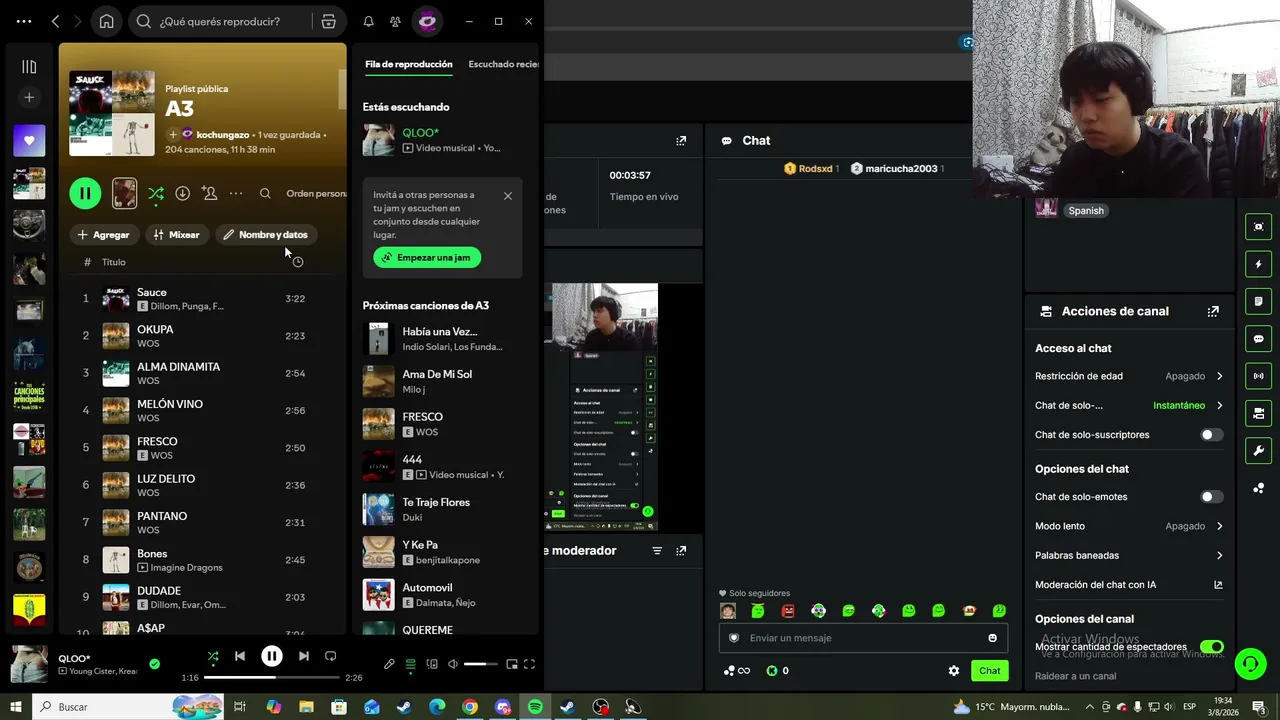This screenshot has height=720, width=1280.
Task: Pause the A3 playlist with green button
Action: (85, 194)
